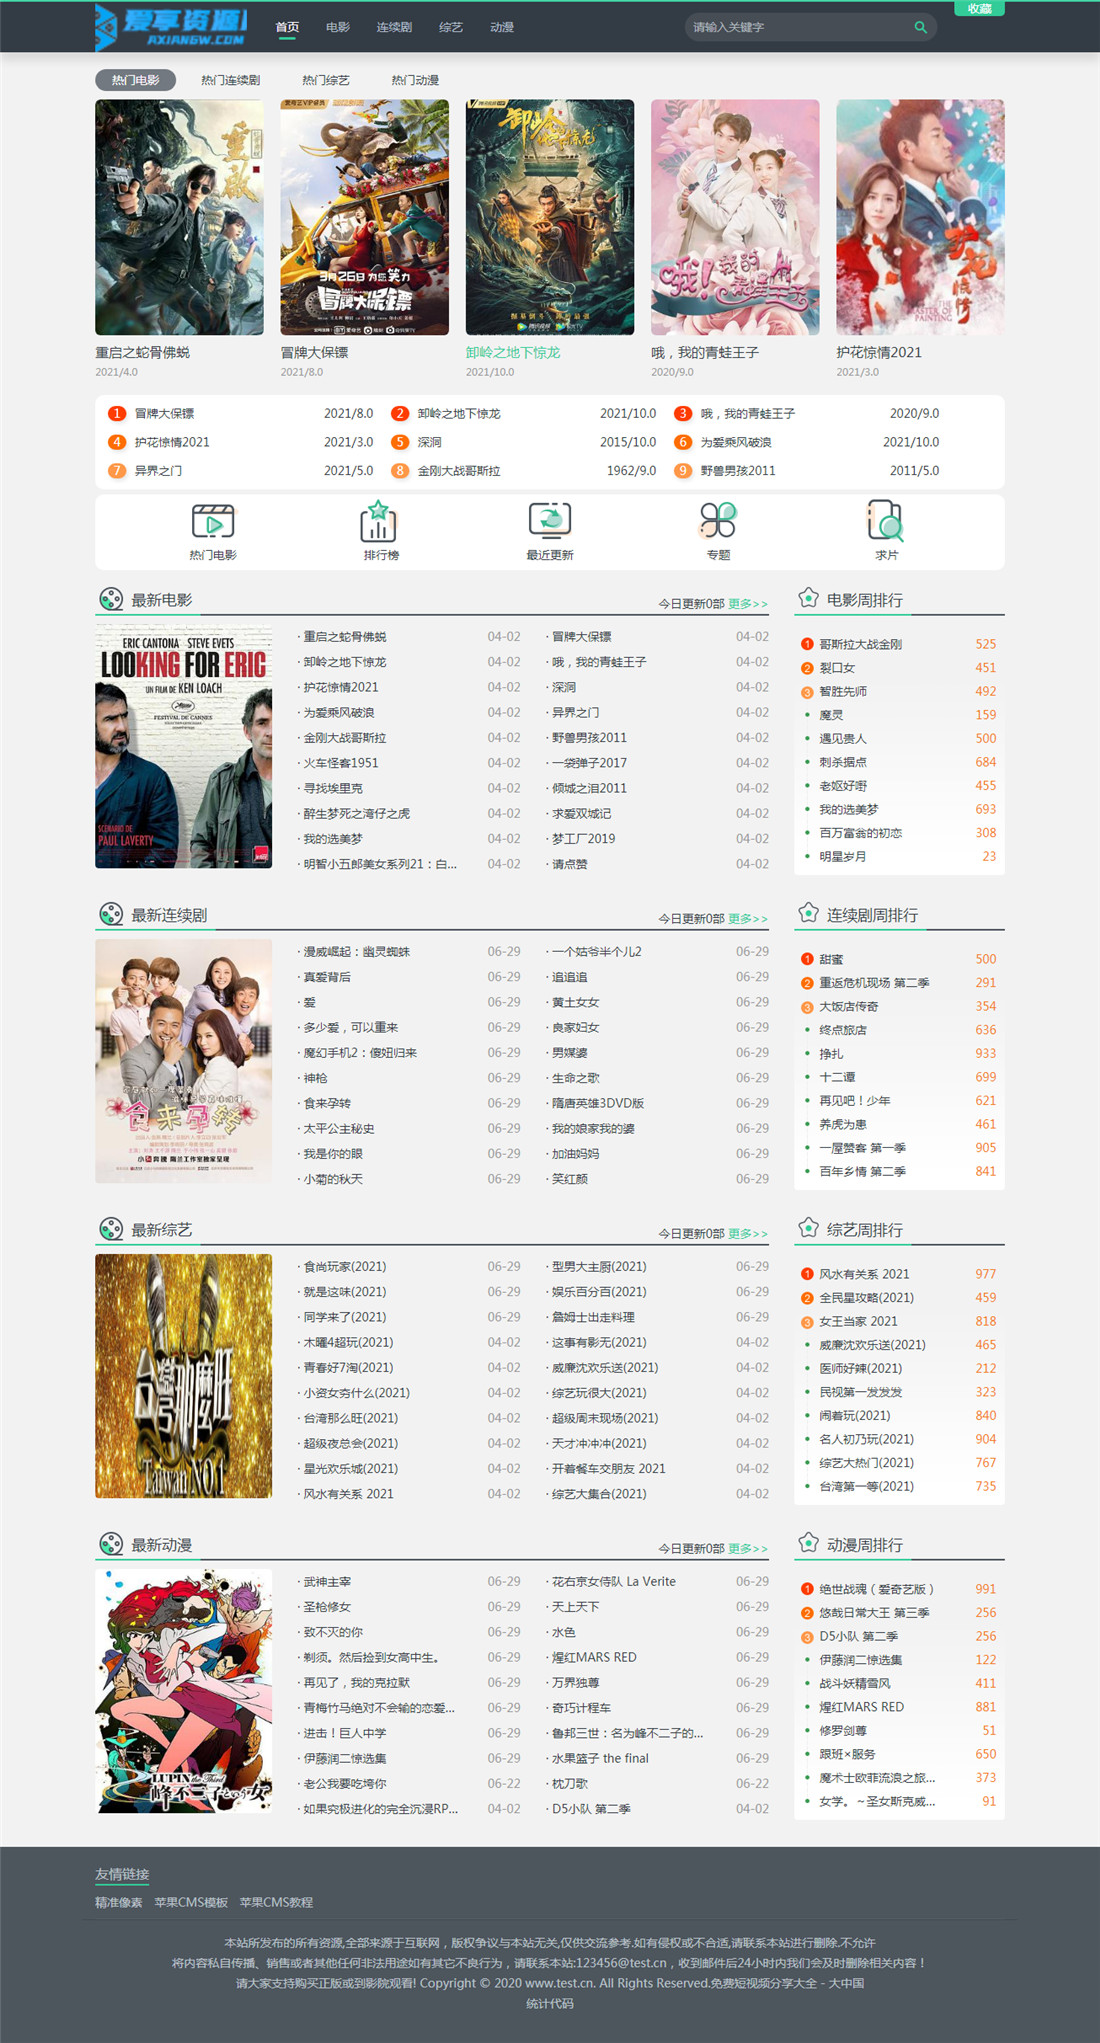Screen dimensions: 1100x2043
Task: Select the 热门综艺 tab
Action: (325, 80)
